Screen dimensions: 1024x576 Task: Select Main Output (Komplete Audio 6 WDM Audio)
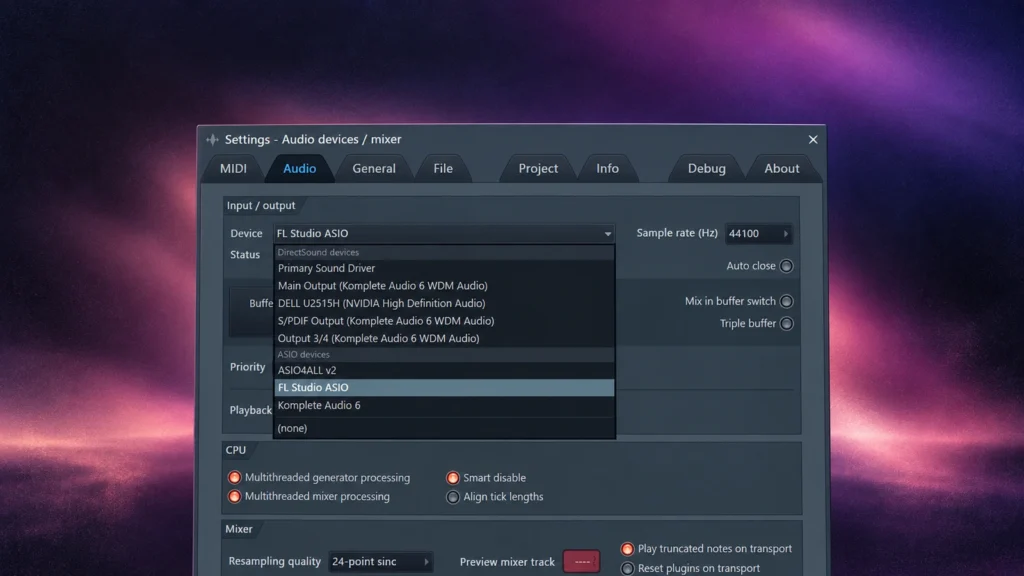[x=444, y=286]
